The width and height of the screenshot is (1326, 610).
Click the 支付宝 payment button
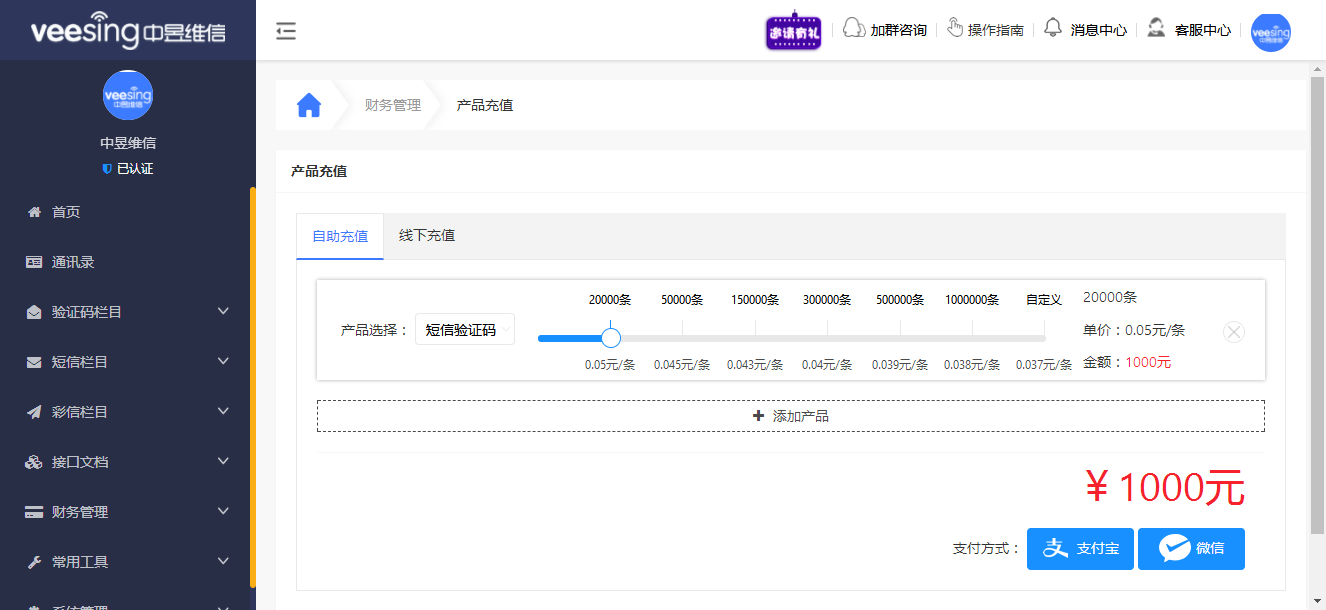(1080, 548)
